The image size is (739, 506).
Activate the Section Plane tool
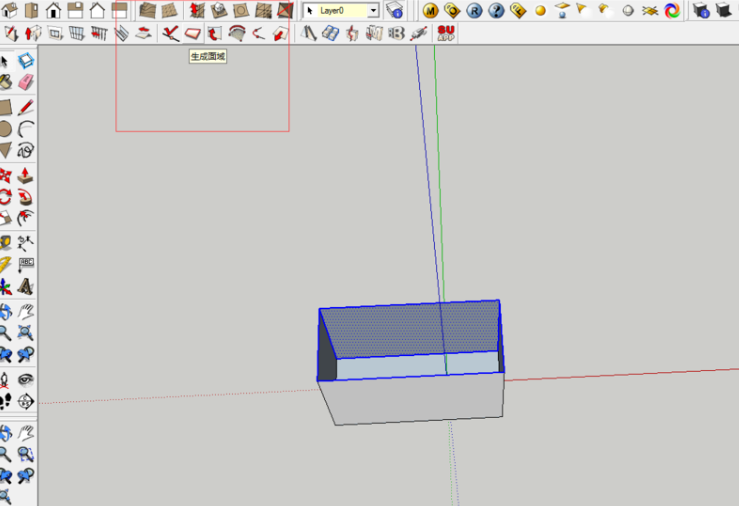(26, 401)
